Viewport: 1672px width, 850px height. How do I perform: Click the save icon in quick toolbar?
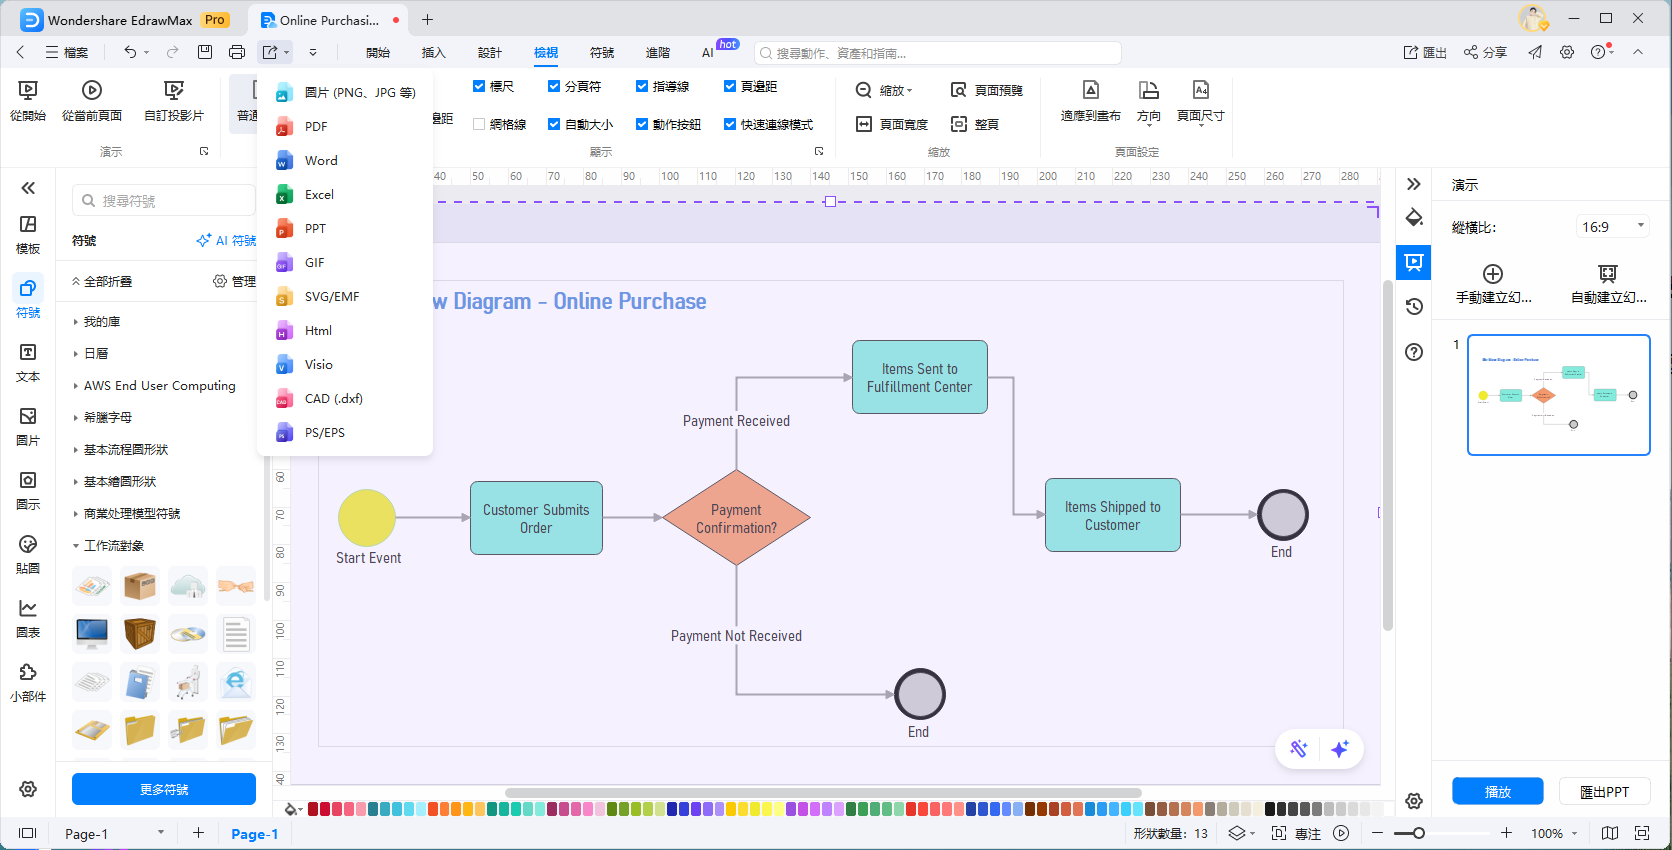[x=205, y=52]
